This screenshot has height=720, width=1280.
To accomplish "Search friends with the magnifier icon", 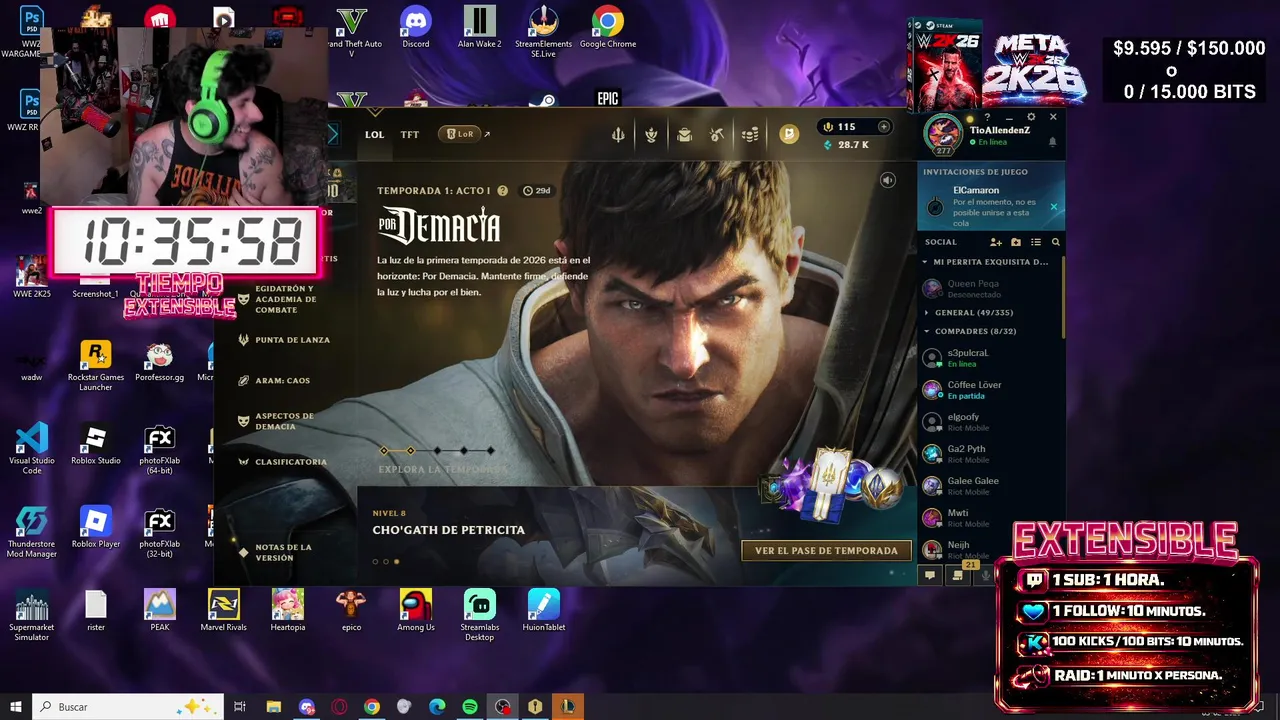I will (1055, 242).
